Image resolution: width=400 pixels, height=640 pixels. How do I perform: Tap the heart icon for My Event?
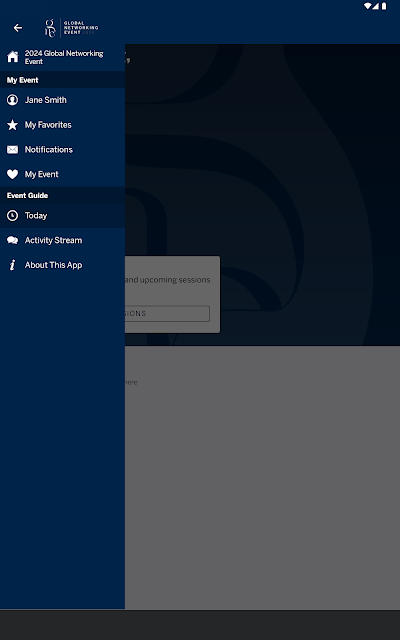[x=13, y=174]
